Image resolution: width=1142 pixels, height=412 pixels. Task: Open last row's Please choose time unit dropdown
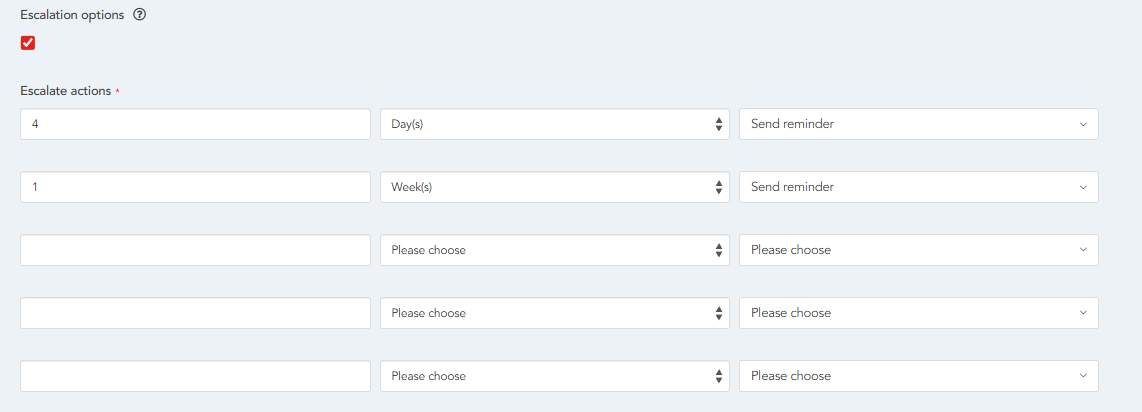coord(555,376)
